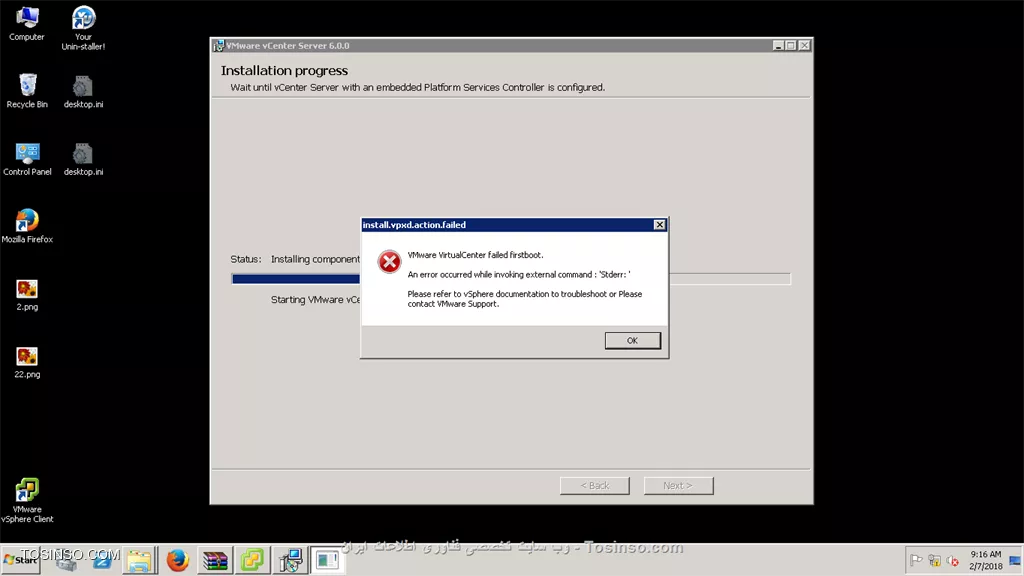This screenshot has width=1024, height=576.
Task: Open the Start menu
Action: [21, 560]
